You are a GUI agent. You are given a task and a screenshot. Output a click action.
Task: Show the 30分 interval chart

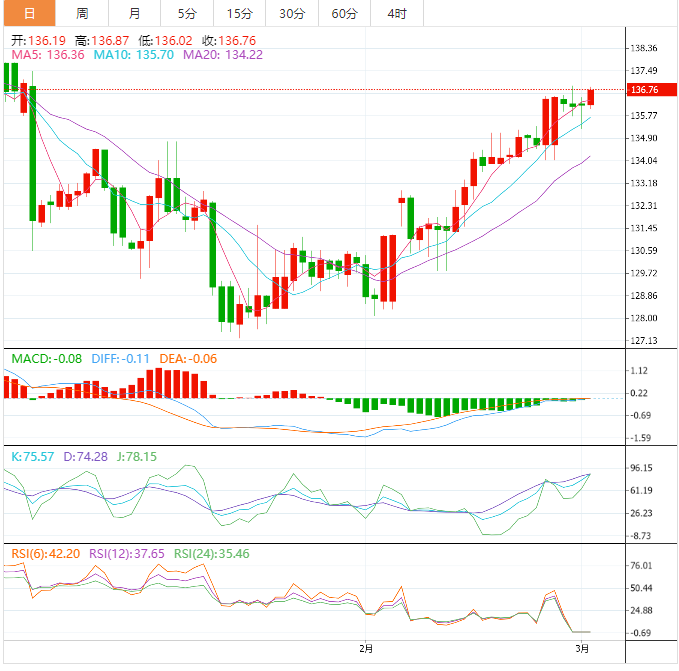pyautogui.click(x=292, y=13)
